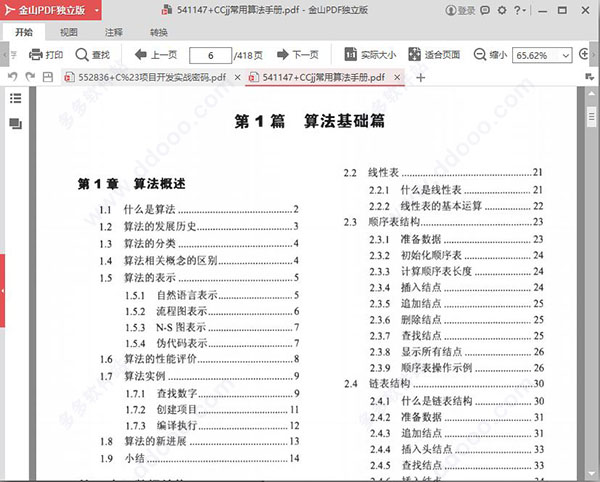Click the scrollbar down arrow

coord(592,475)
